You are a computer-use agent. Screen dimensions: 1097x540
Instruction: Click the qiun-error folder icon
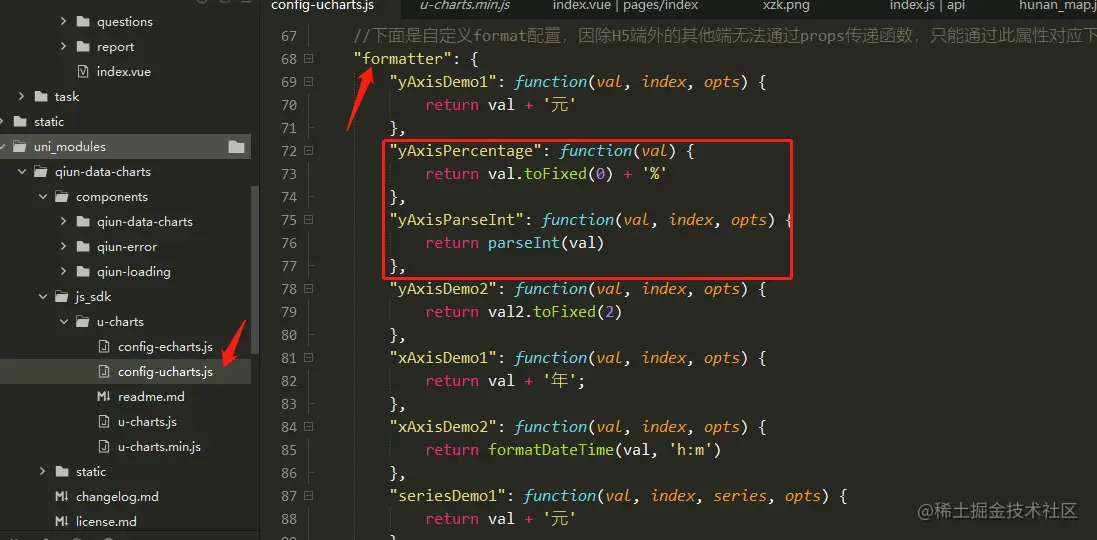(x=83, y=246)
